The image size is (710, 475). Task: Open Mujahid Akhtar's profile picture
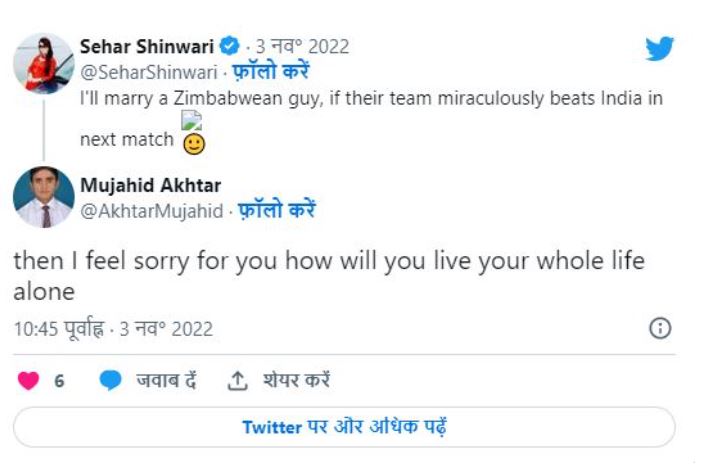coord(43,197)
